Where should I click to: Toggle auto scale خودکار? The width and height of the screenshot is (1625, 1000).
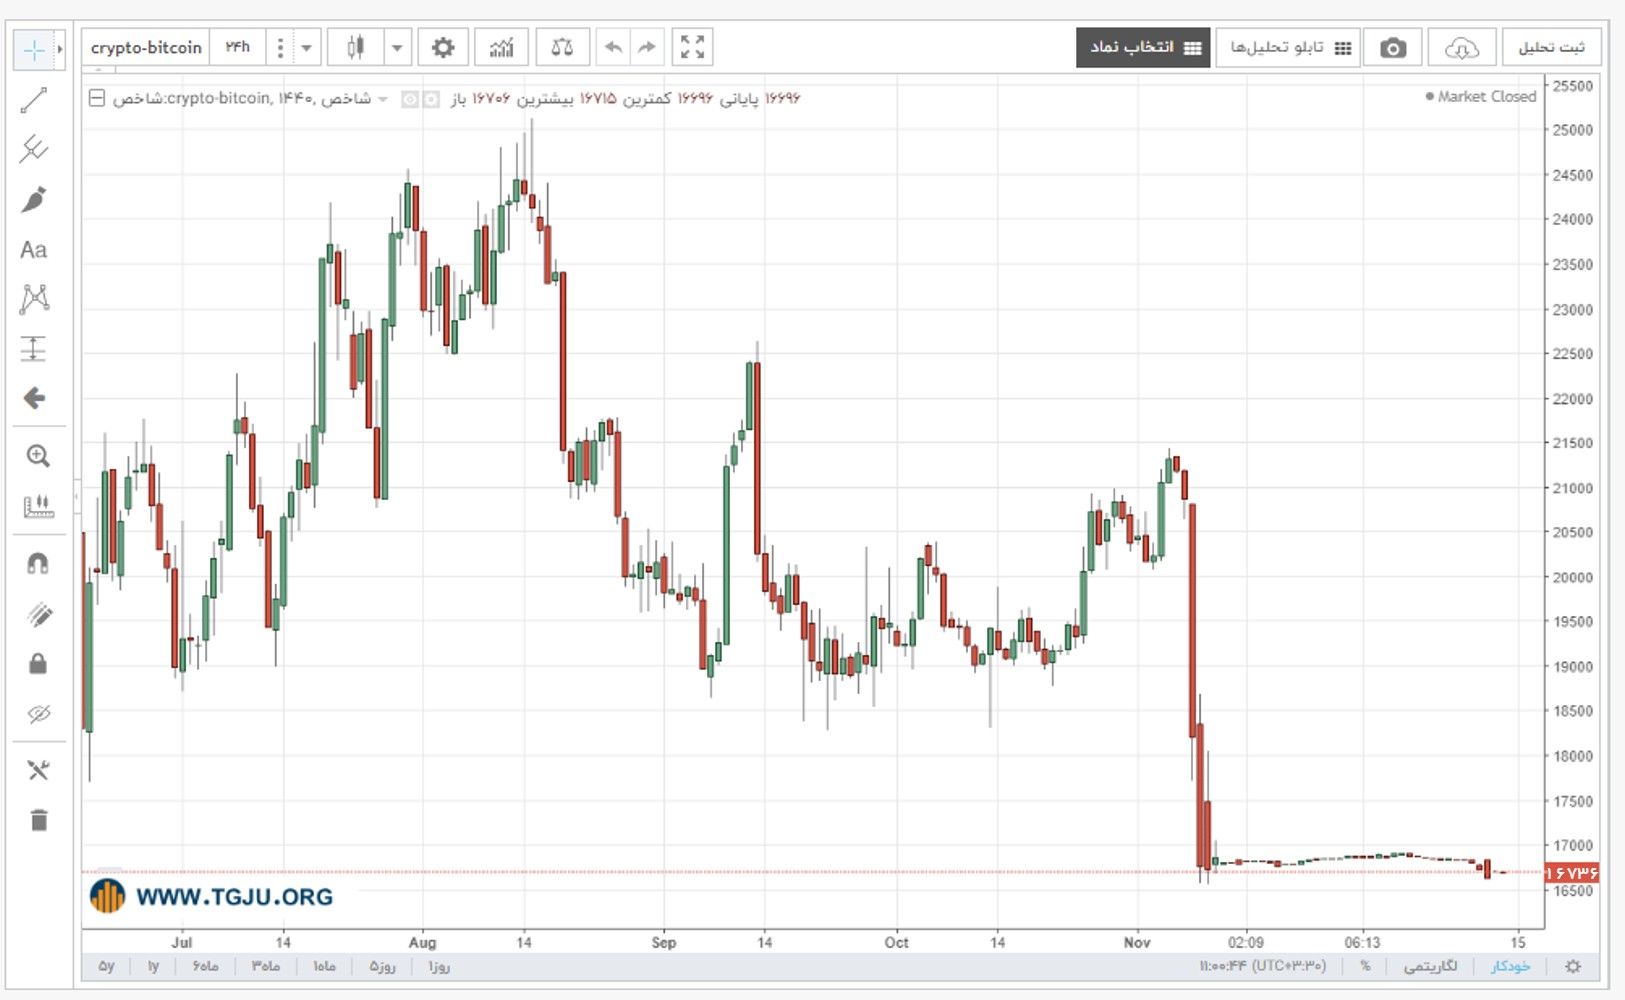(x=1510, y=967)
